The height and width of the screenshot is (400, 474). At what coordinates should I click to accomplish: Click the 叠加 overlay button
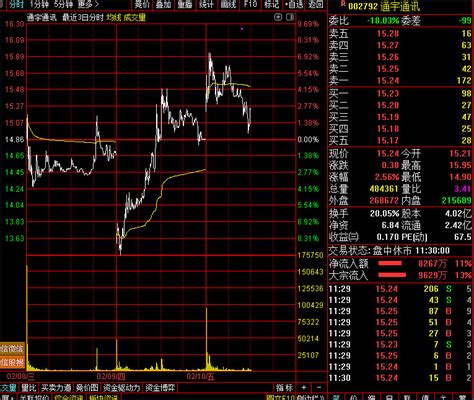pos(163,4)
